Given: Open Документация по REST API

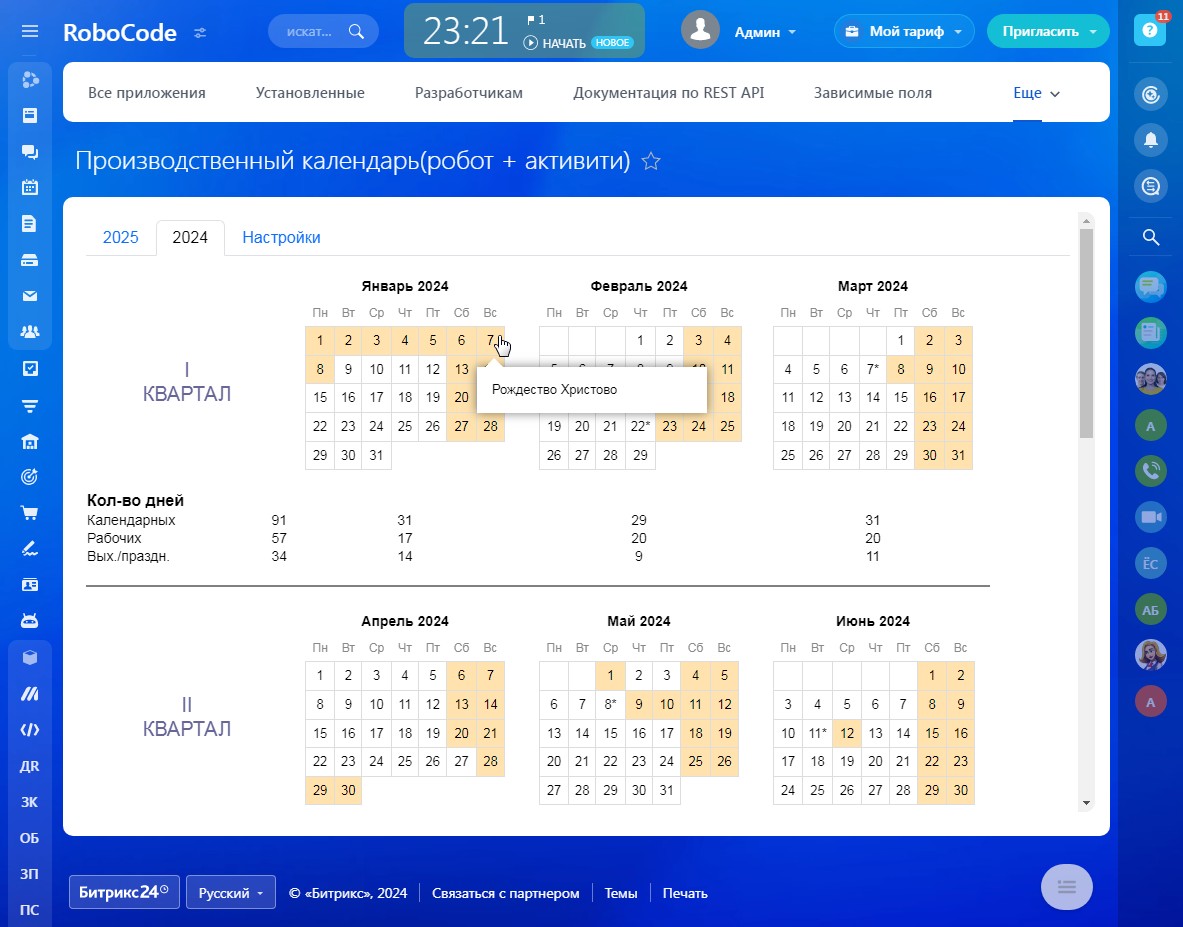Looking at the screenshot, I should 668,93.
